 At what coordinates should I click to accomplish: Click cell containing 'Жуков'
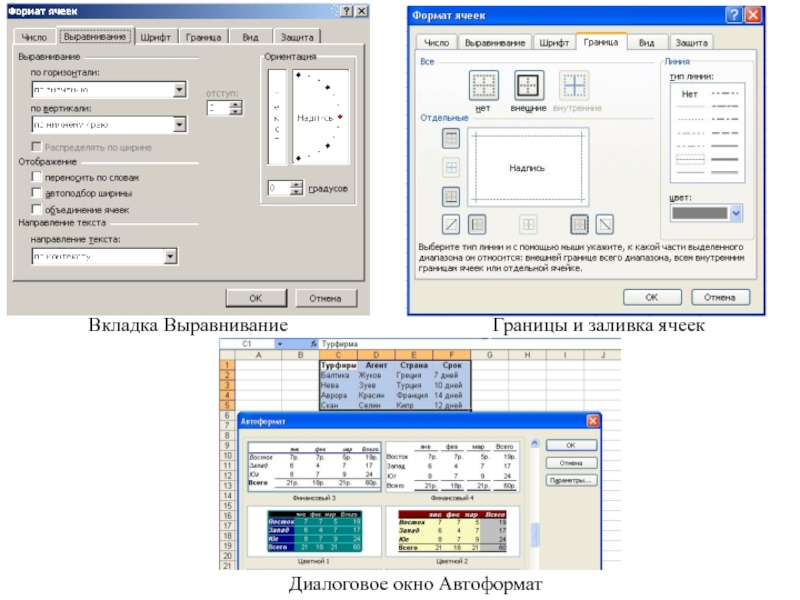(376, 375)
